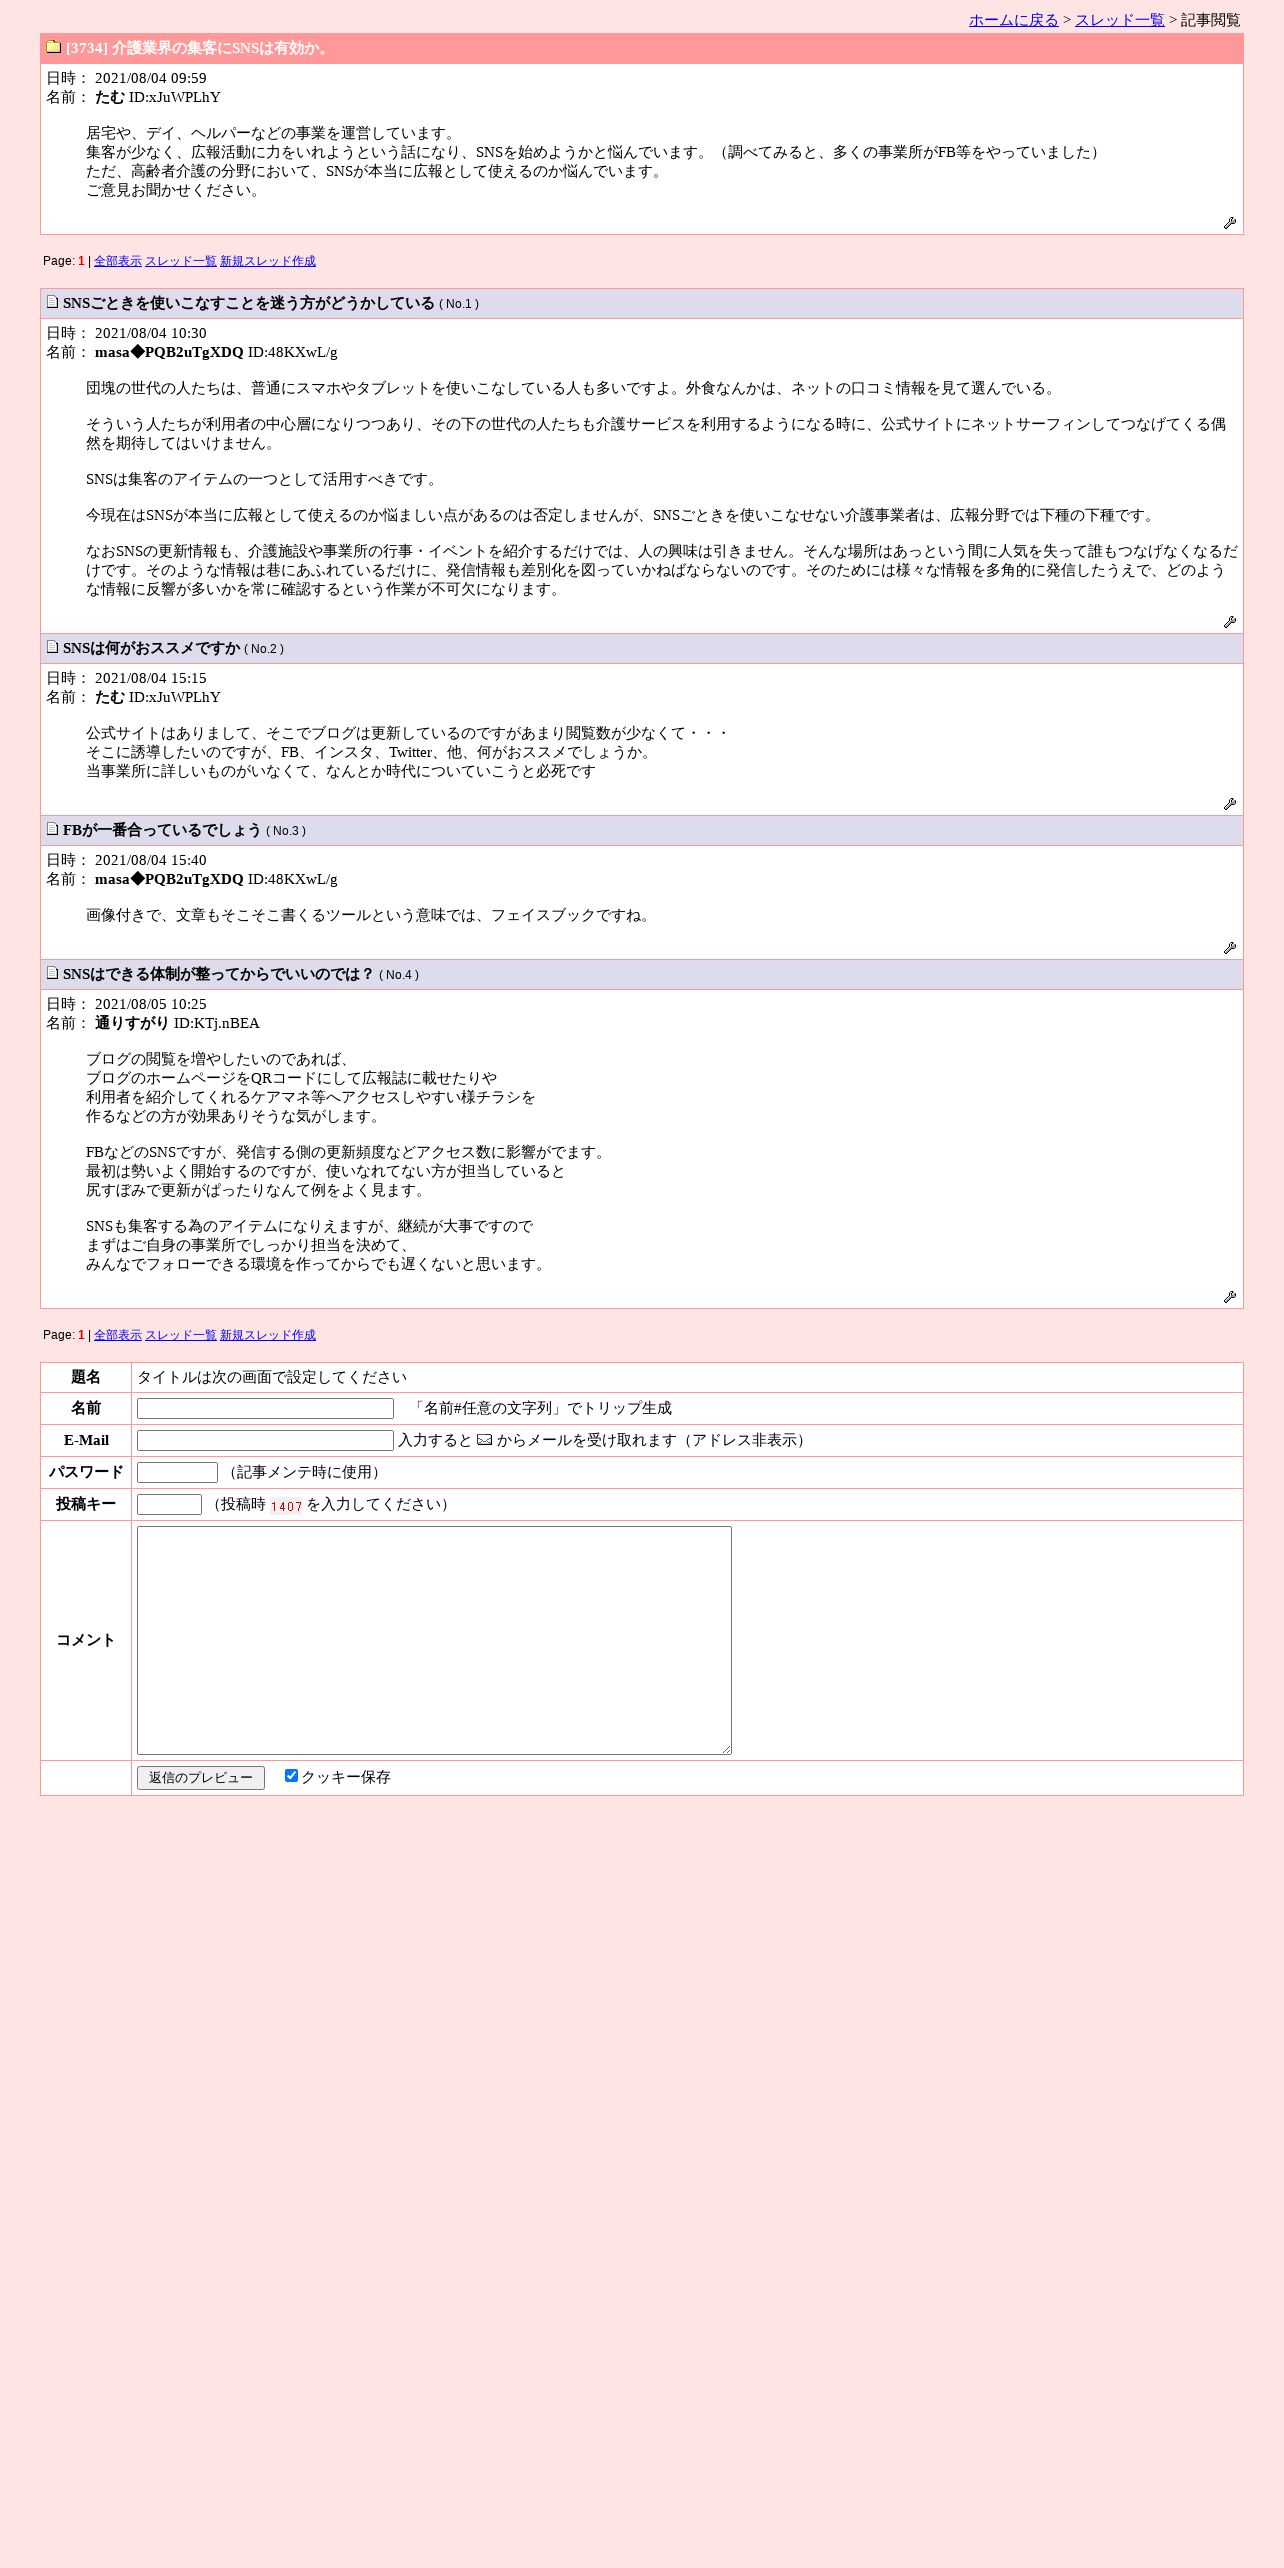
Task: Click 新規スレッド作成 below the replies
Action: (268, 1335)
